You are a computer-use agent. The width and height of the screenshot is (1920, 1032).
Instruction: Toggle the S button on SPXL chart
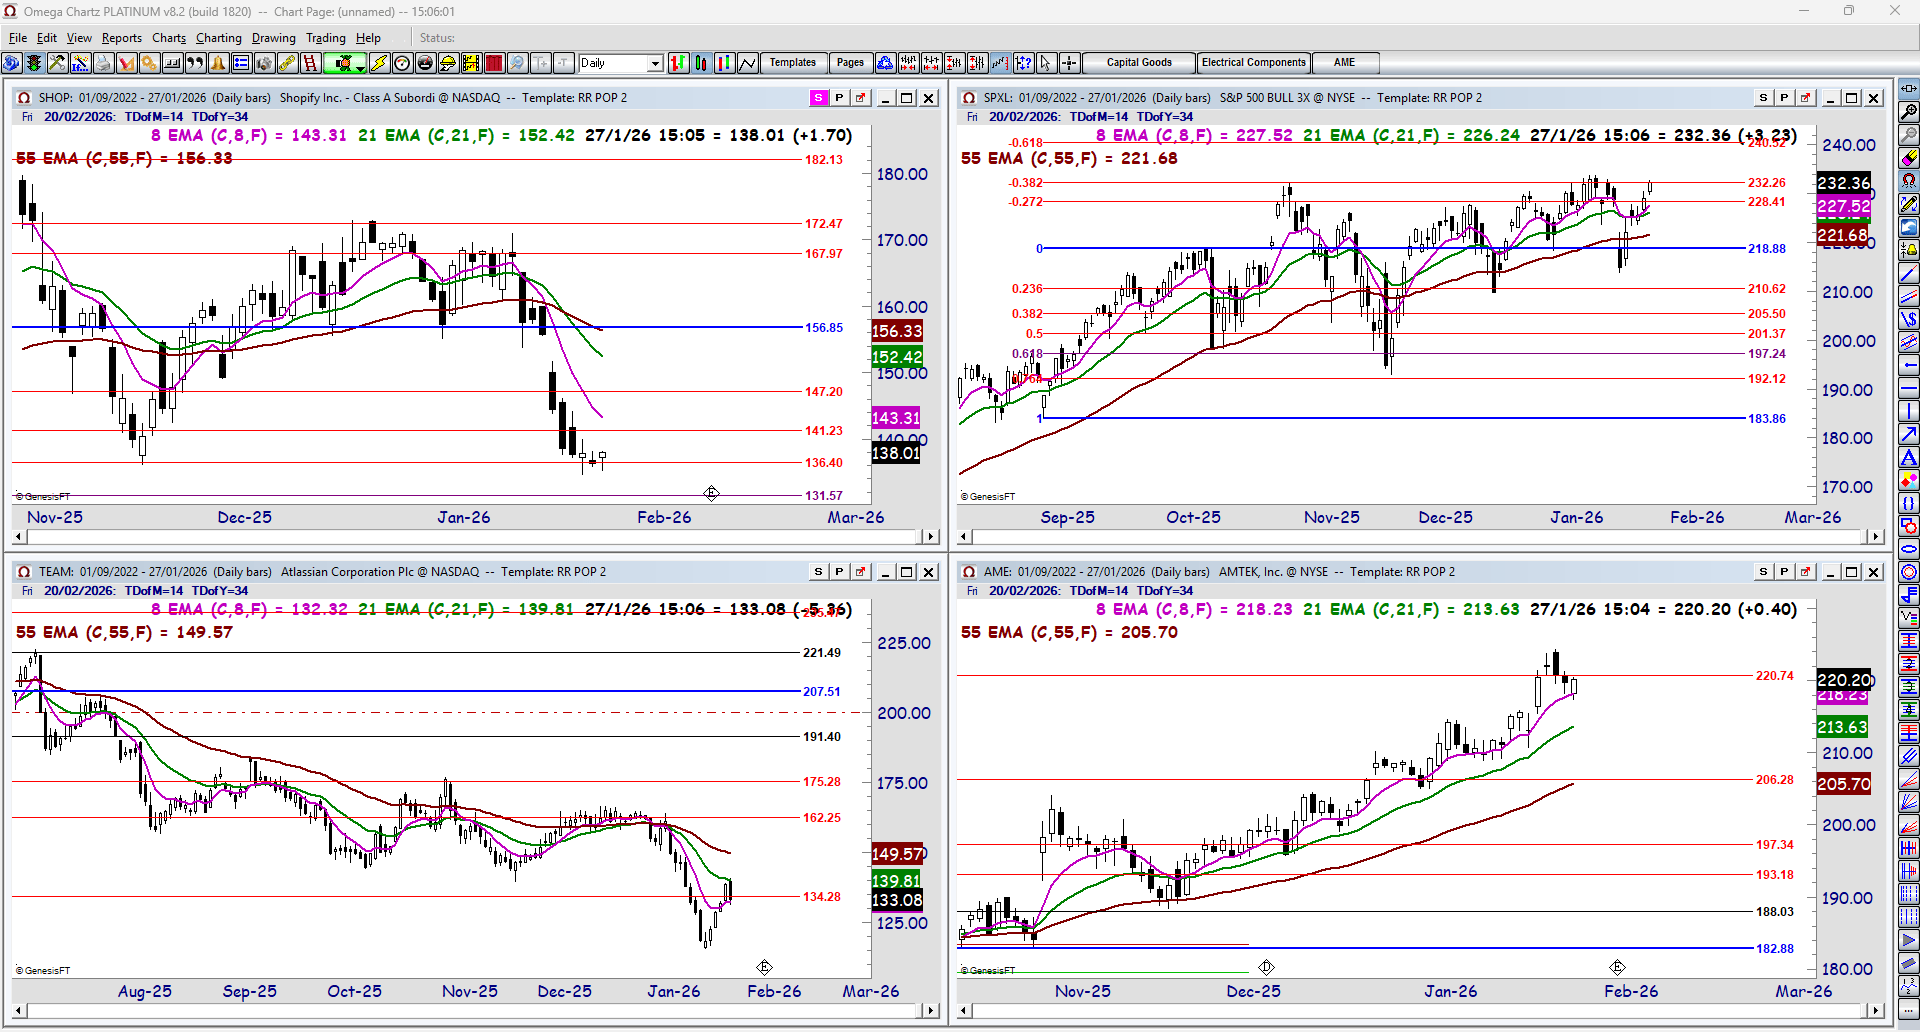point(1763,98)
